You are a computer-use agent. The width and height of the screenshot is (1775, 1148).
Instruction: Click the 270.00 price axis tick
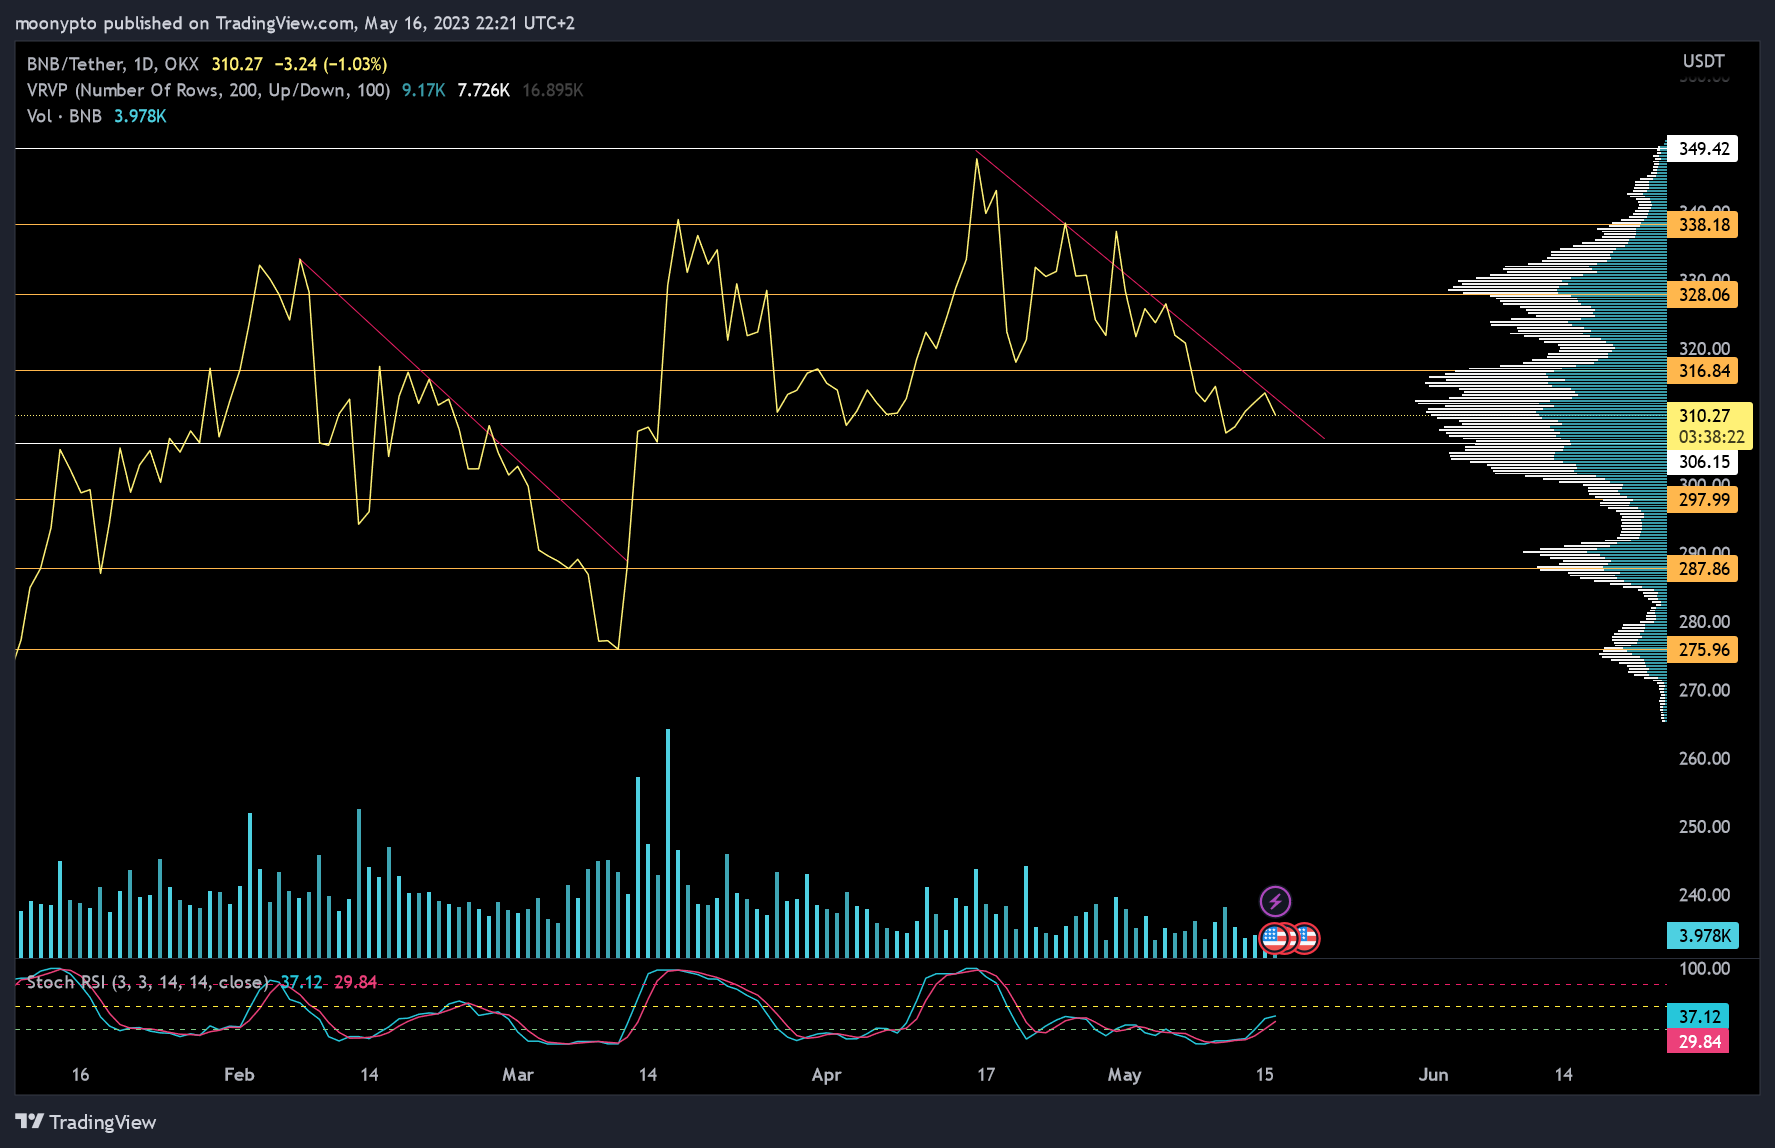[1704, 691]
